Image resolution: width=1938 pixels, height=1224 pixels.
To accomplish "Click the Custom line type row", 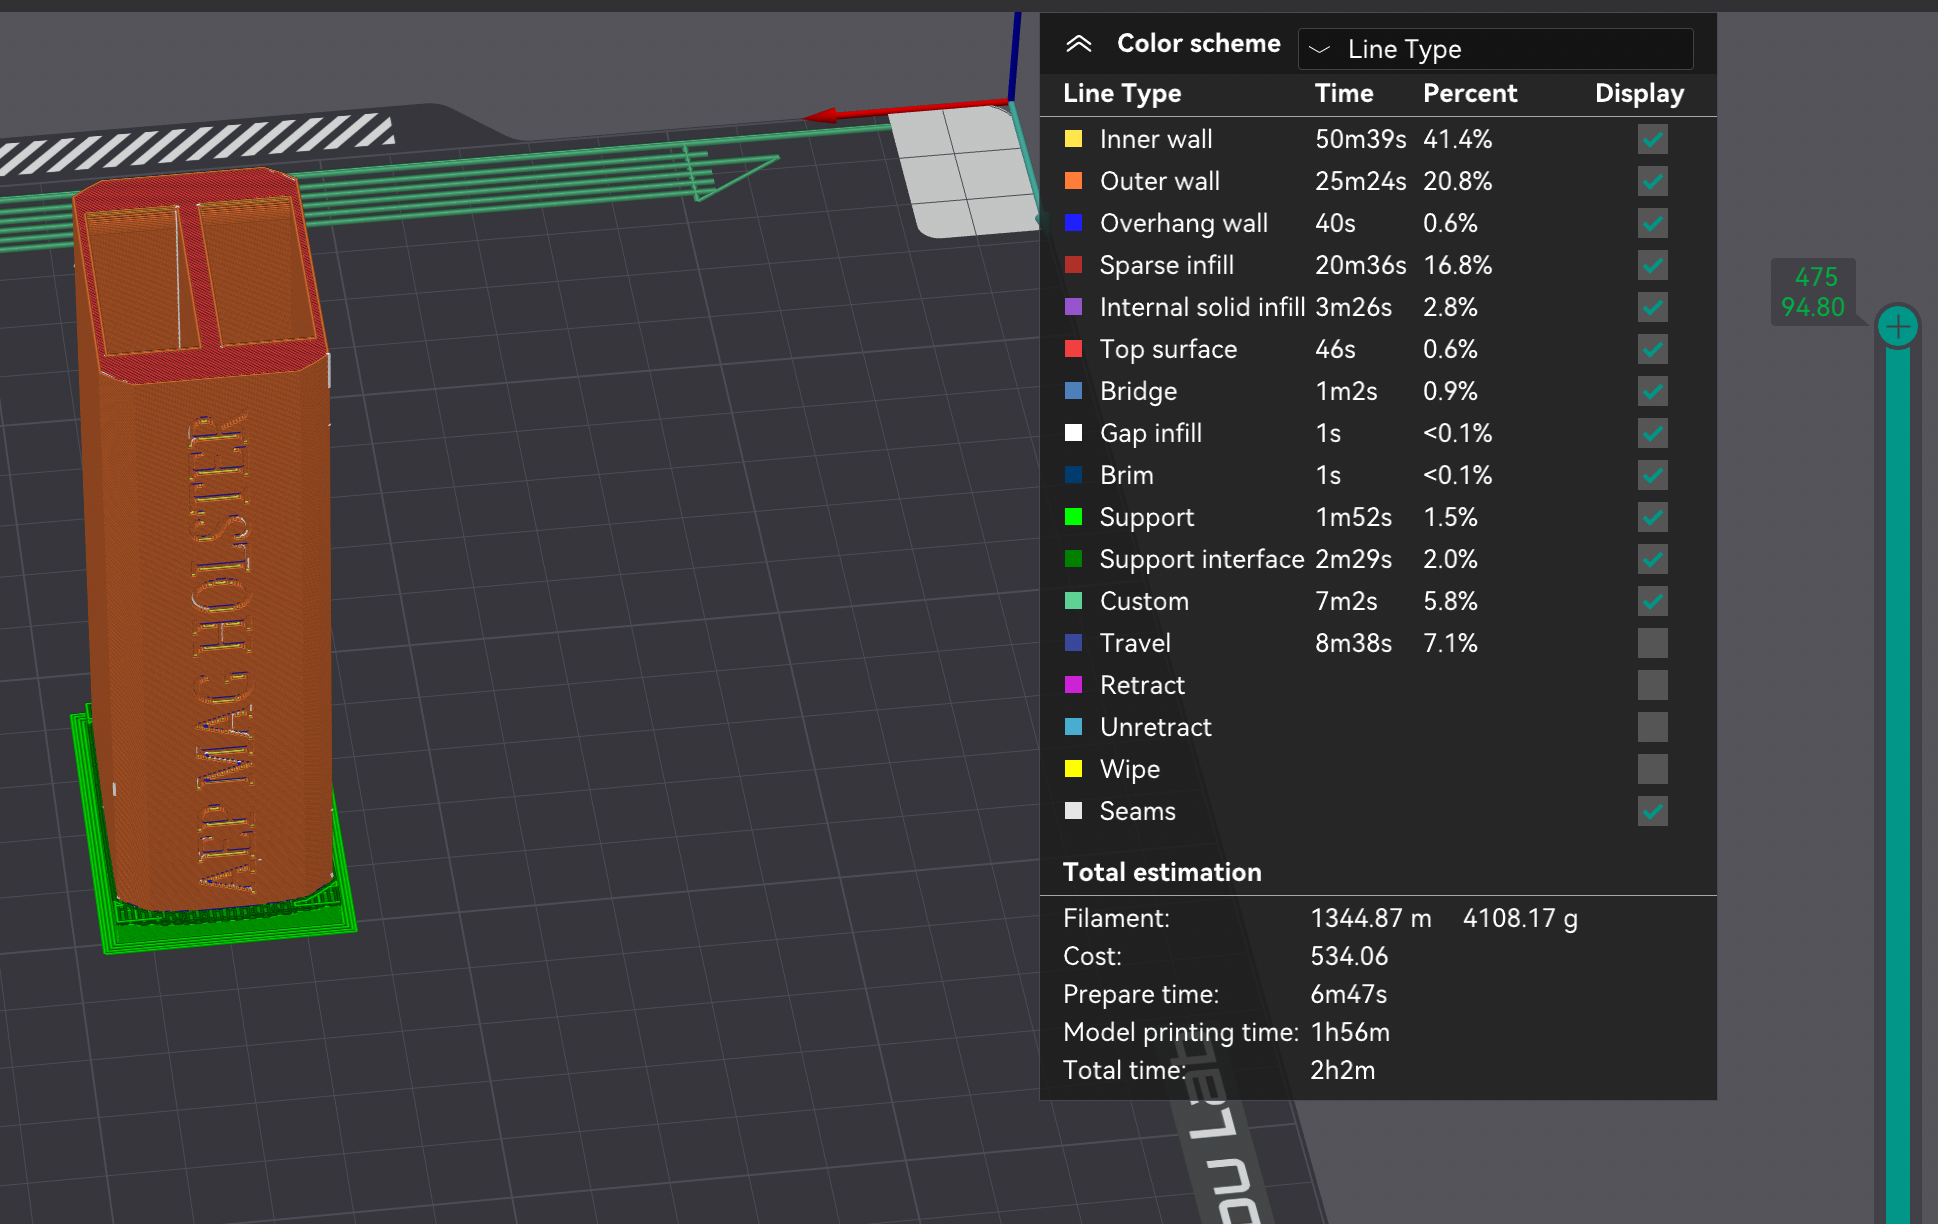I will [1144, 601].
